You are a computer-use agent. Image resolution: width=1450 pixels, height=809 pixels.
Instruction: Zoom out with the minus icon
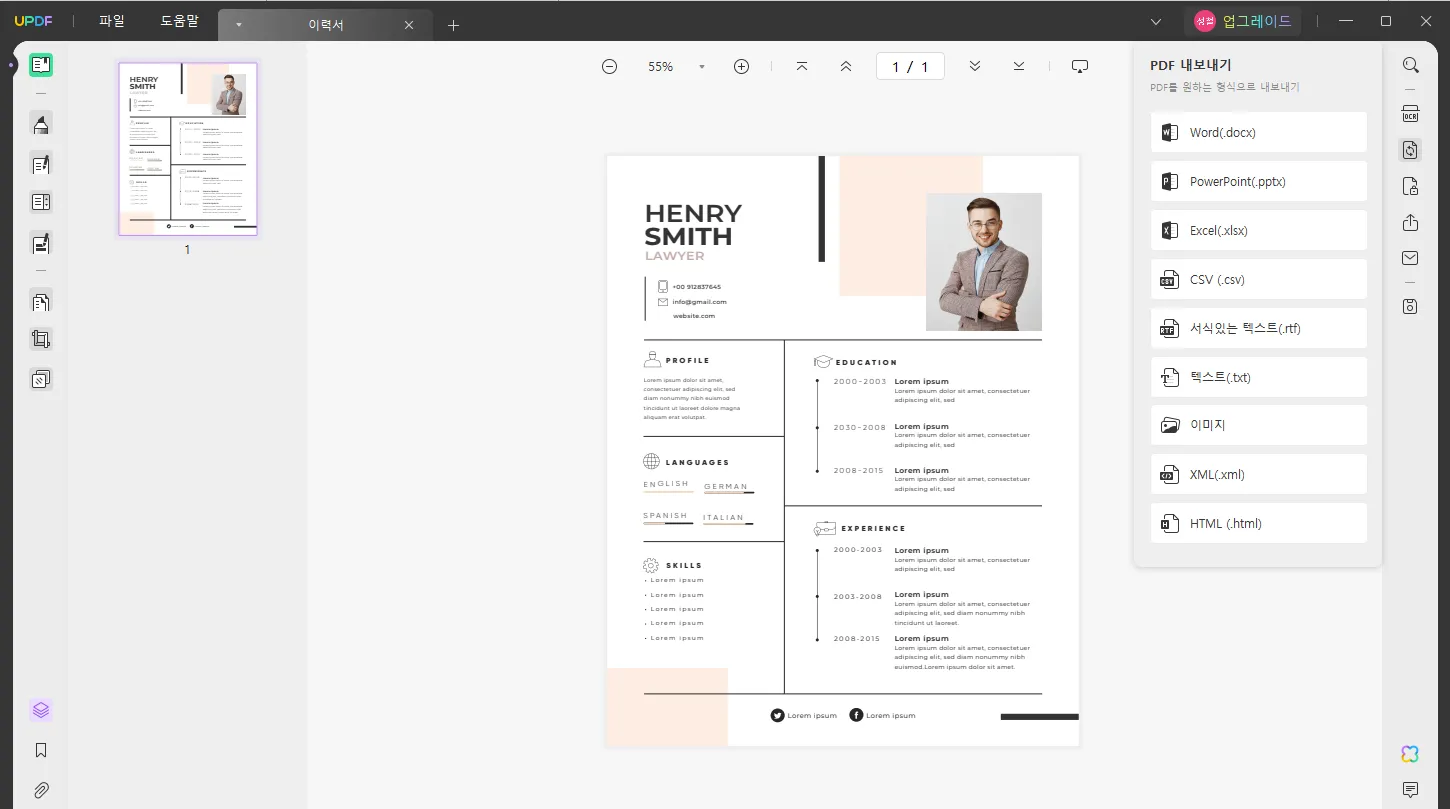[x=609, y=66]
